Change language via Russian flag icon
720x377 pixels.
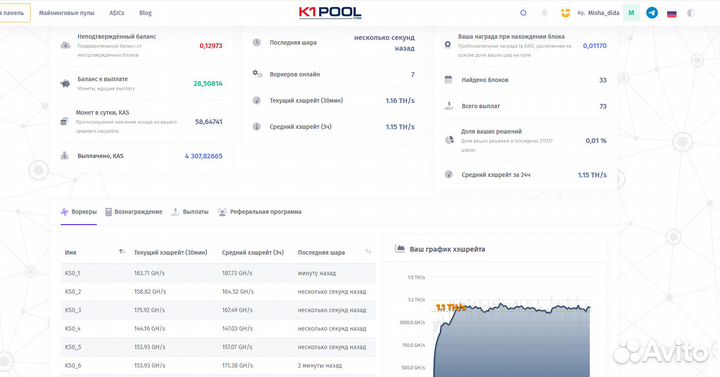click(x=672, y=13)
